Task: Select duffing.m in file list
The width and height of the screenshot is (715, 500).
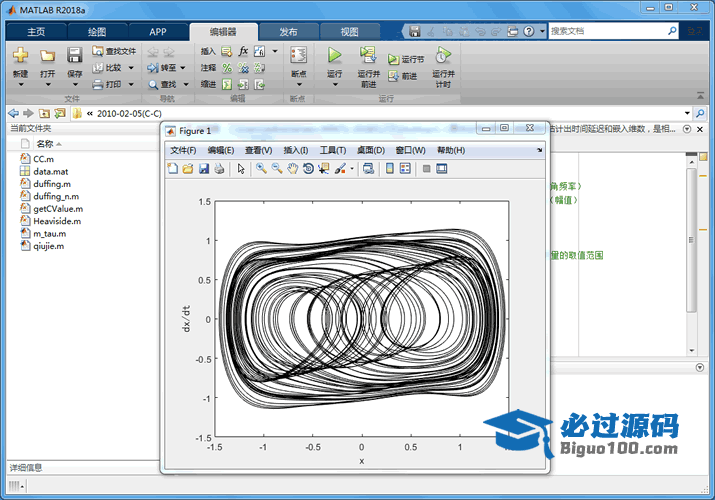Action: (52, 184)
